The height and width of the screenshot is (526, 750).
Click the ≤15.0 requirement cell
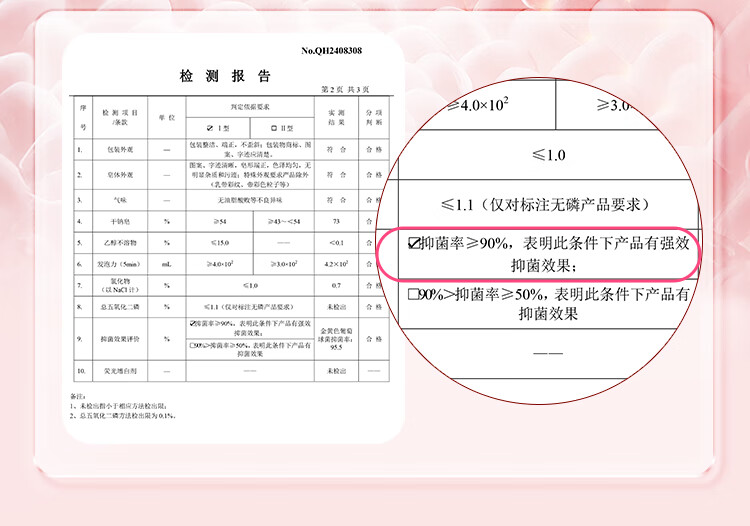220,243
